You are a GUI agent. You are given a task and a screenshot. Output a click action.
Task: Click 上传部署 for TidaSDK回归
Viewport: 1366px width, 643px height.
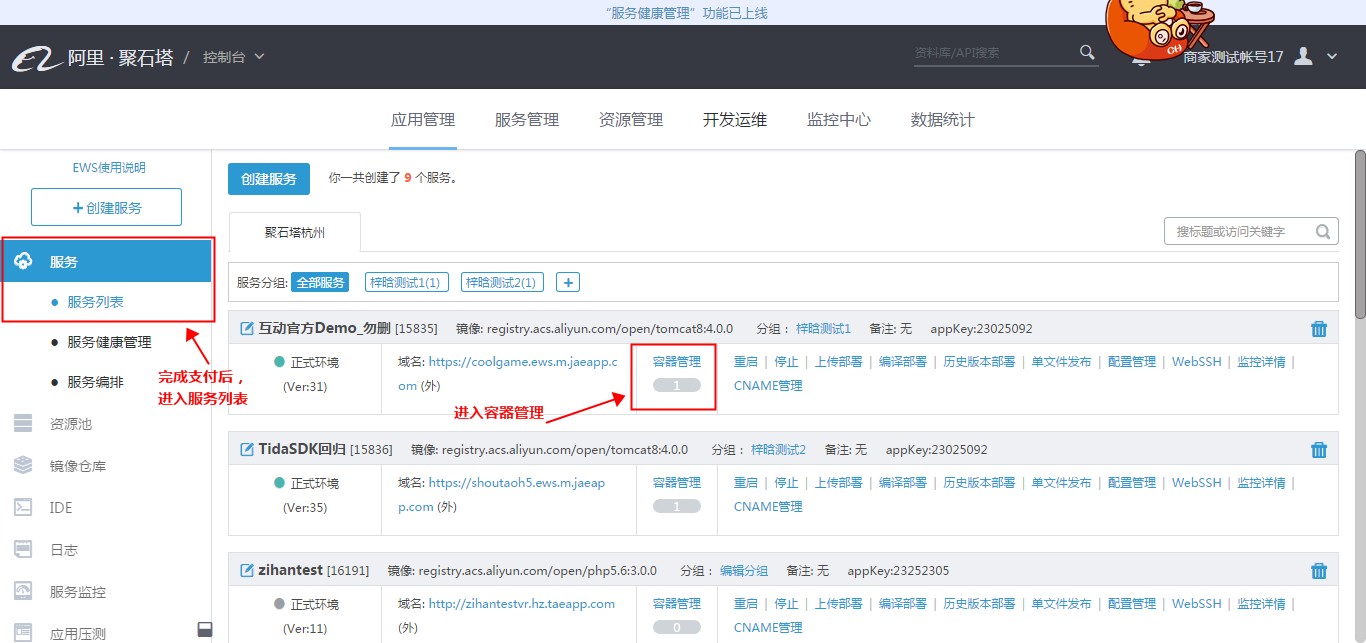[839, 483]
